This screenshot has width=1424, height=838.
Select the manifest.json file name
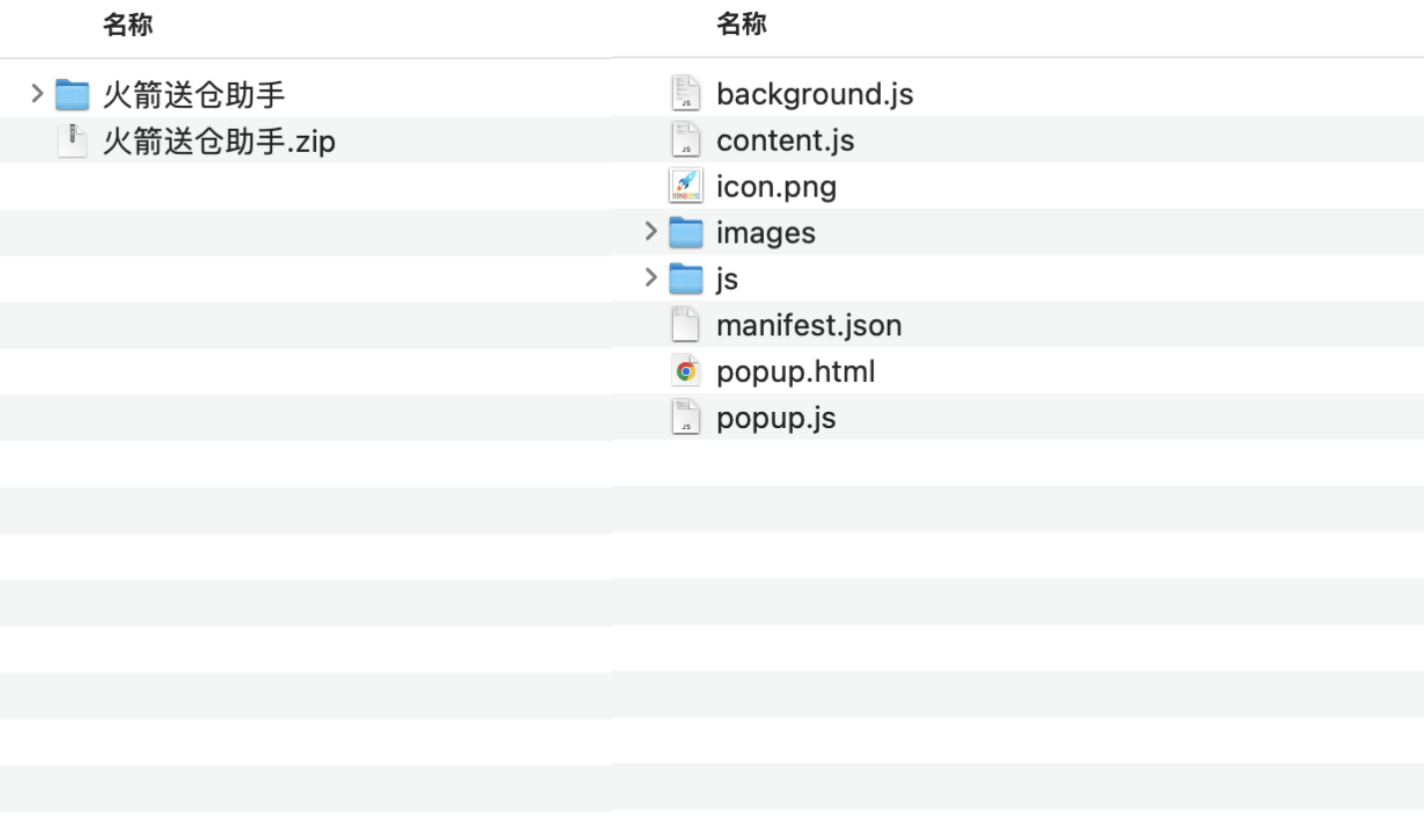[x=809, y=325]
